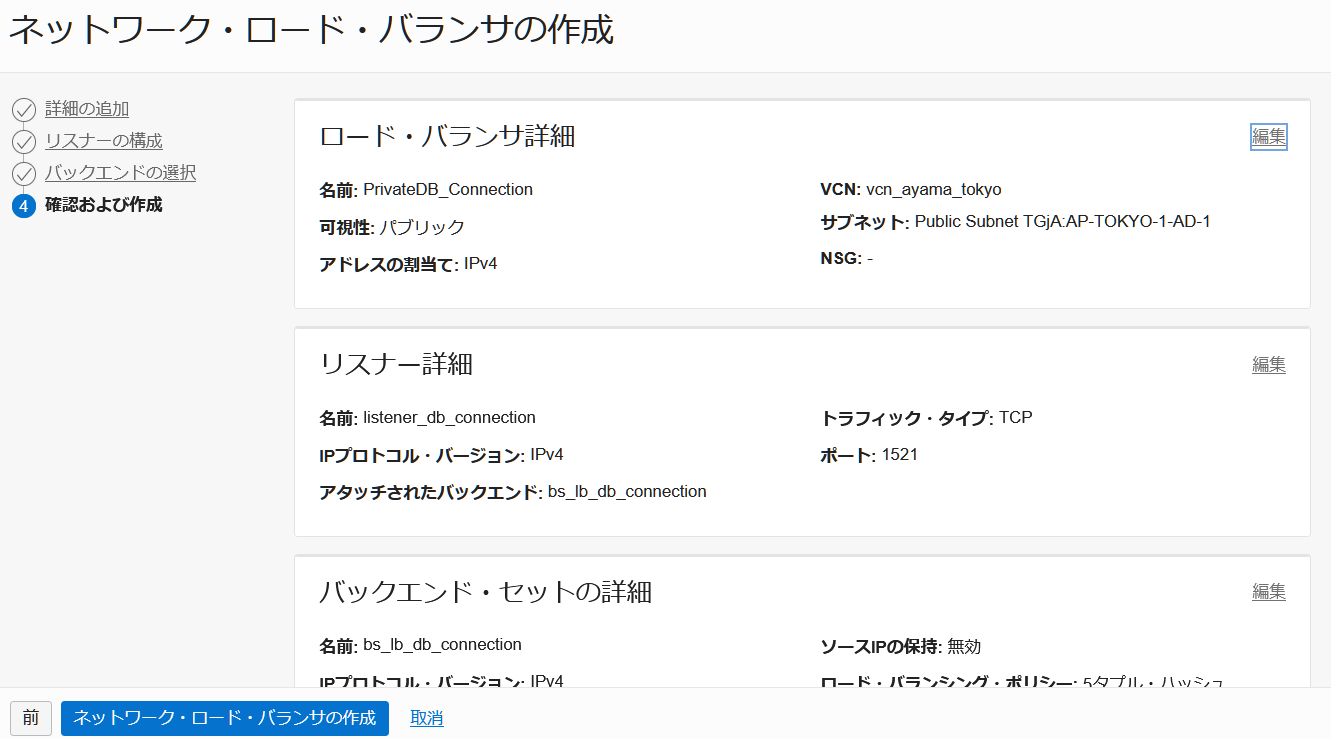Select the subnet value Public Subnet TGjA:AP-TOKYO-1-AD-1
This screenshot has height=739, width=1331.
point(1063,222)
